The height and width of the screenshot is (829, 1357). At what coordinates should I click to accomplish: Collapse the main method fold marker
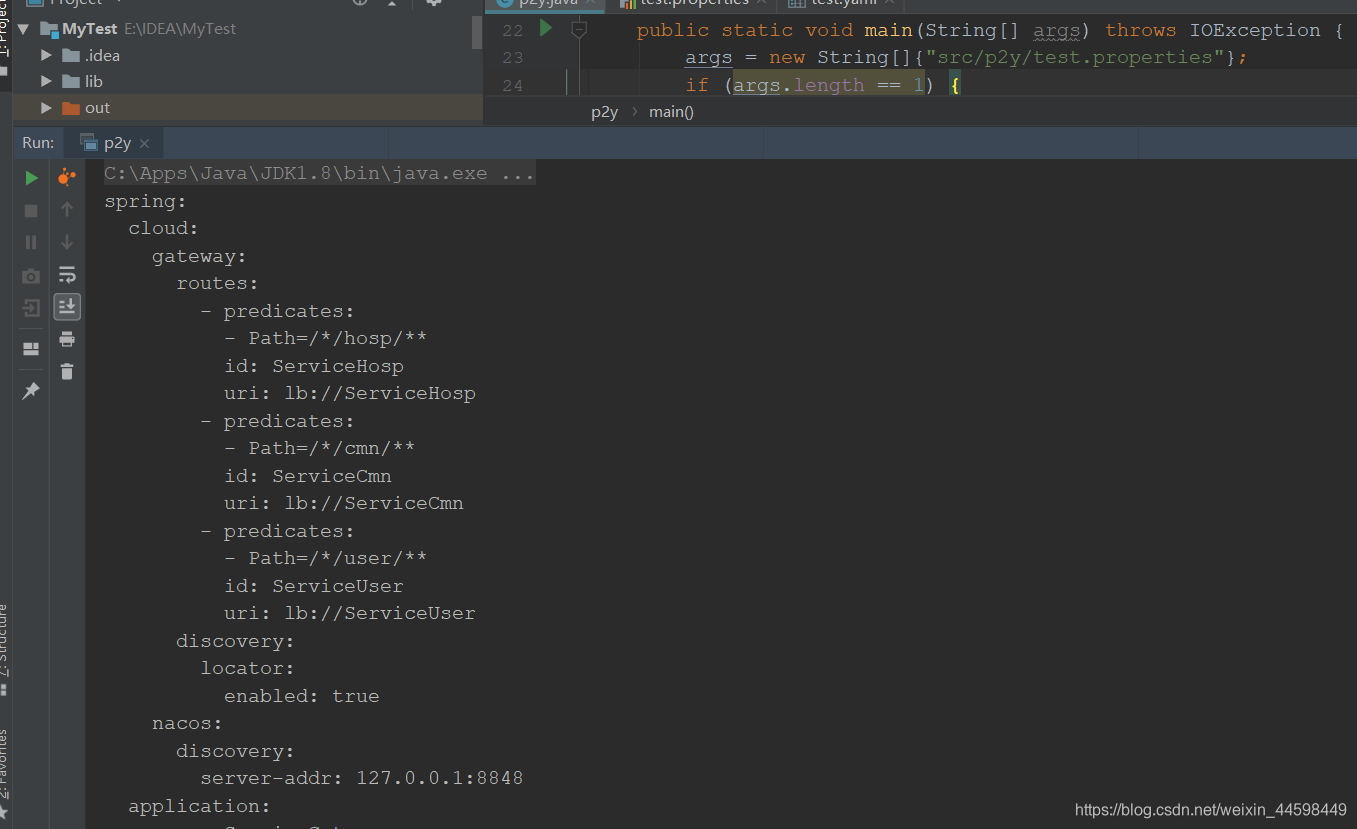[x=578, y=30]
